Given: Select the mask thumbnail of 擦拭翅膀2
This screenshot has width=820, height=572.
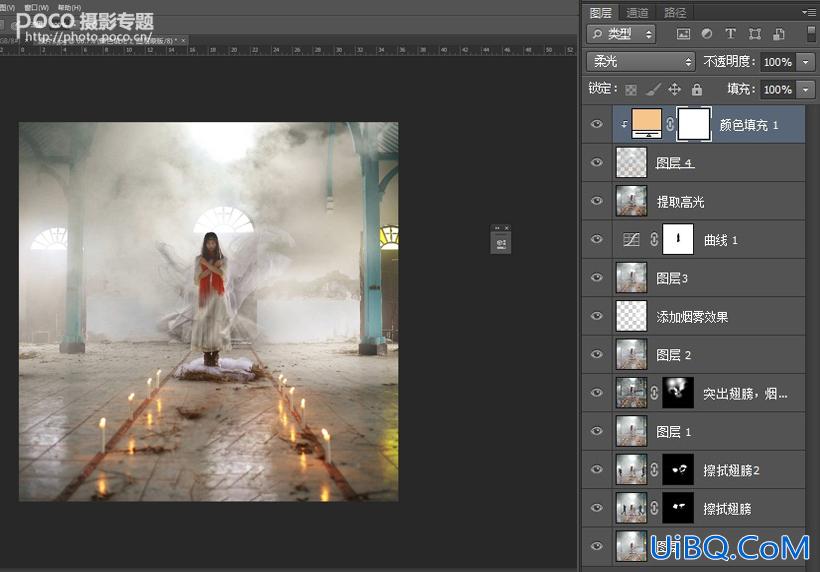Looking at the screenshot, I should coord(678,469).
